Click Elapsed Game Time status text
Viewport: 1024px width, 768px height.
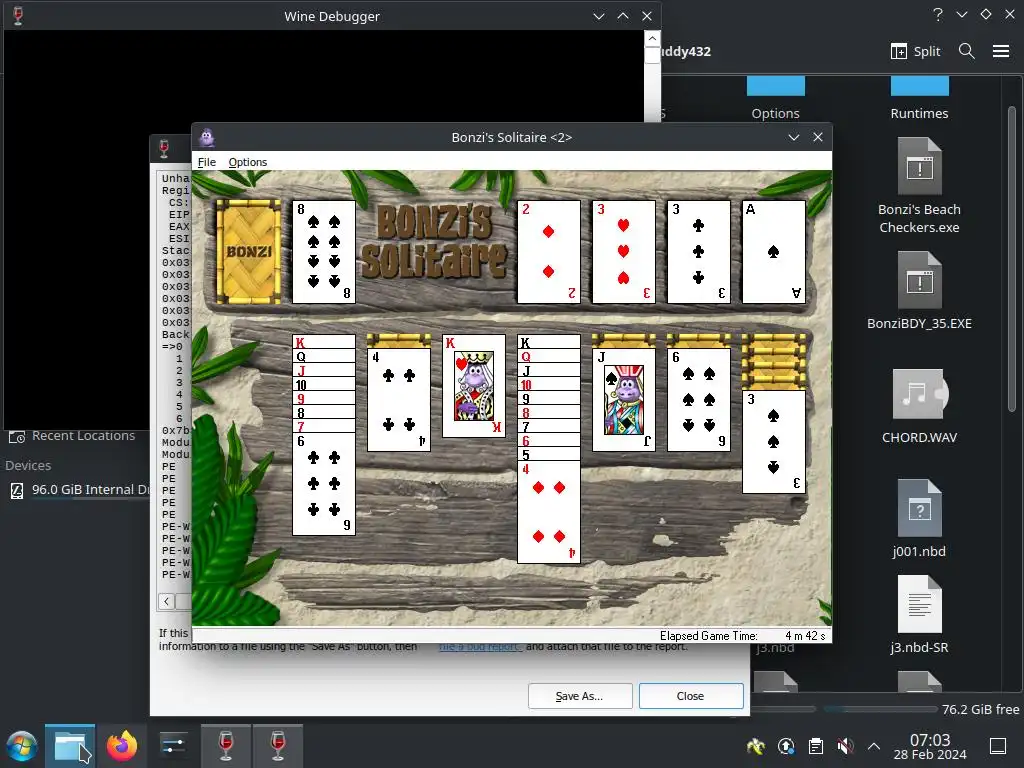point(709,636)
